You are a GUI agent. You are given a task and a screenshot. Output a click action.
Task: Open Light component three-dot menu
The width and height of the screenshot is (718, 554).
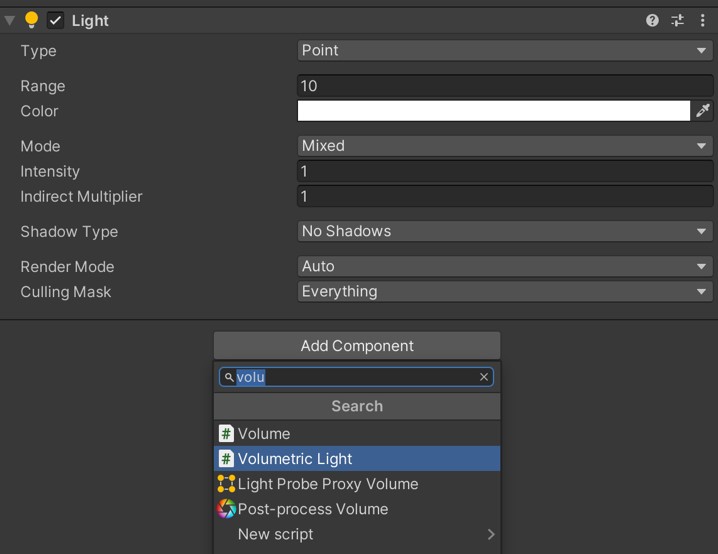click(702, 20)
